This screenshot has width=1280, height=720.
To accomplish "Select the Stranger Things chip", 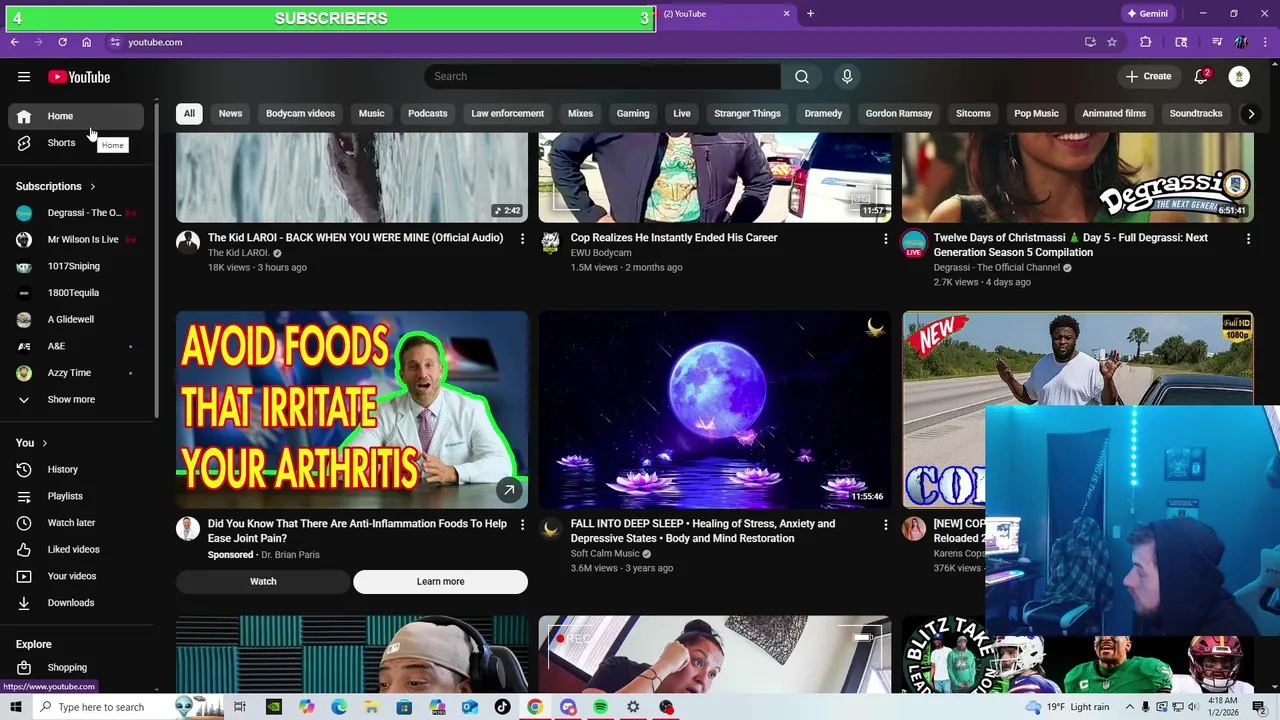I will coord(747,114).
